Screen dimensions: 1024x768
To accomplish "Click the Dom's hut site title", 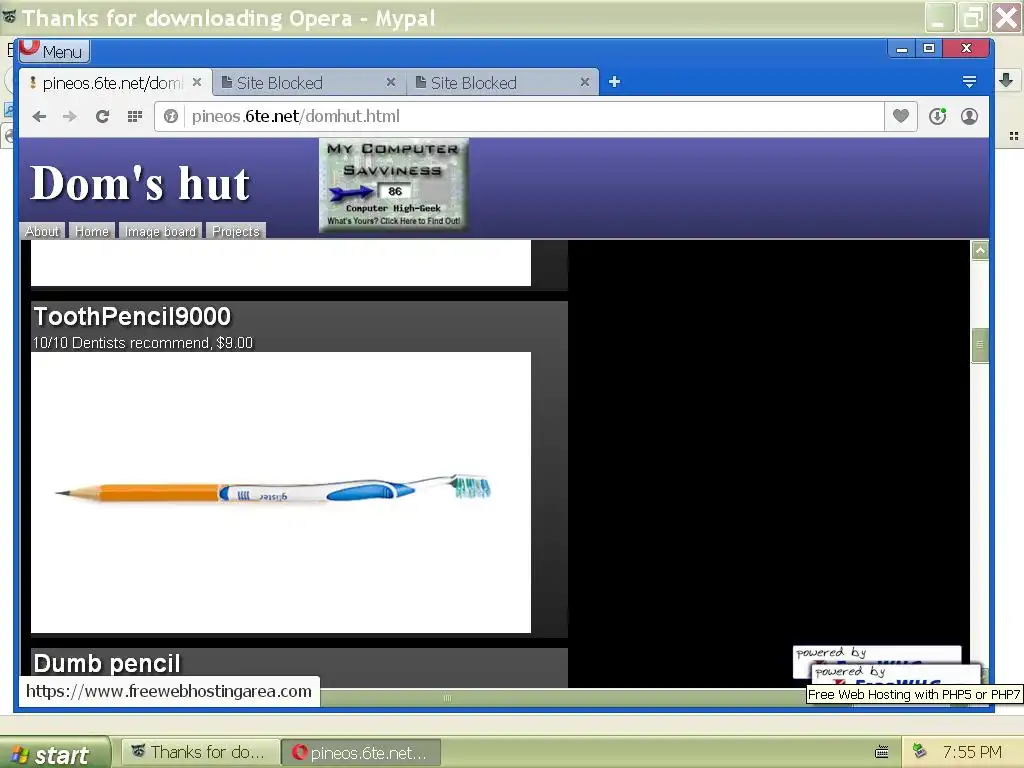I will (x=139, y=184).
